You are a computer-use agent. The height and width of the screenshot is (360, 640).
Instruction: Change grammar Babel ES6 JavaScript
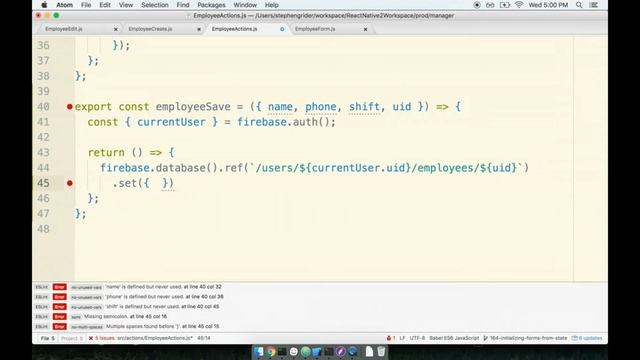click(x=454, y=338)
